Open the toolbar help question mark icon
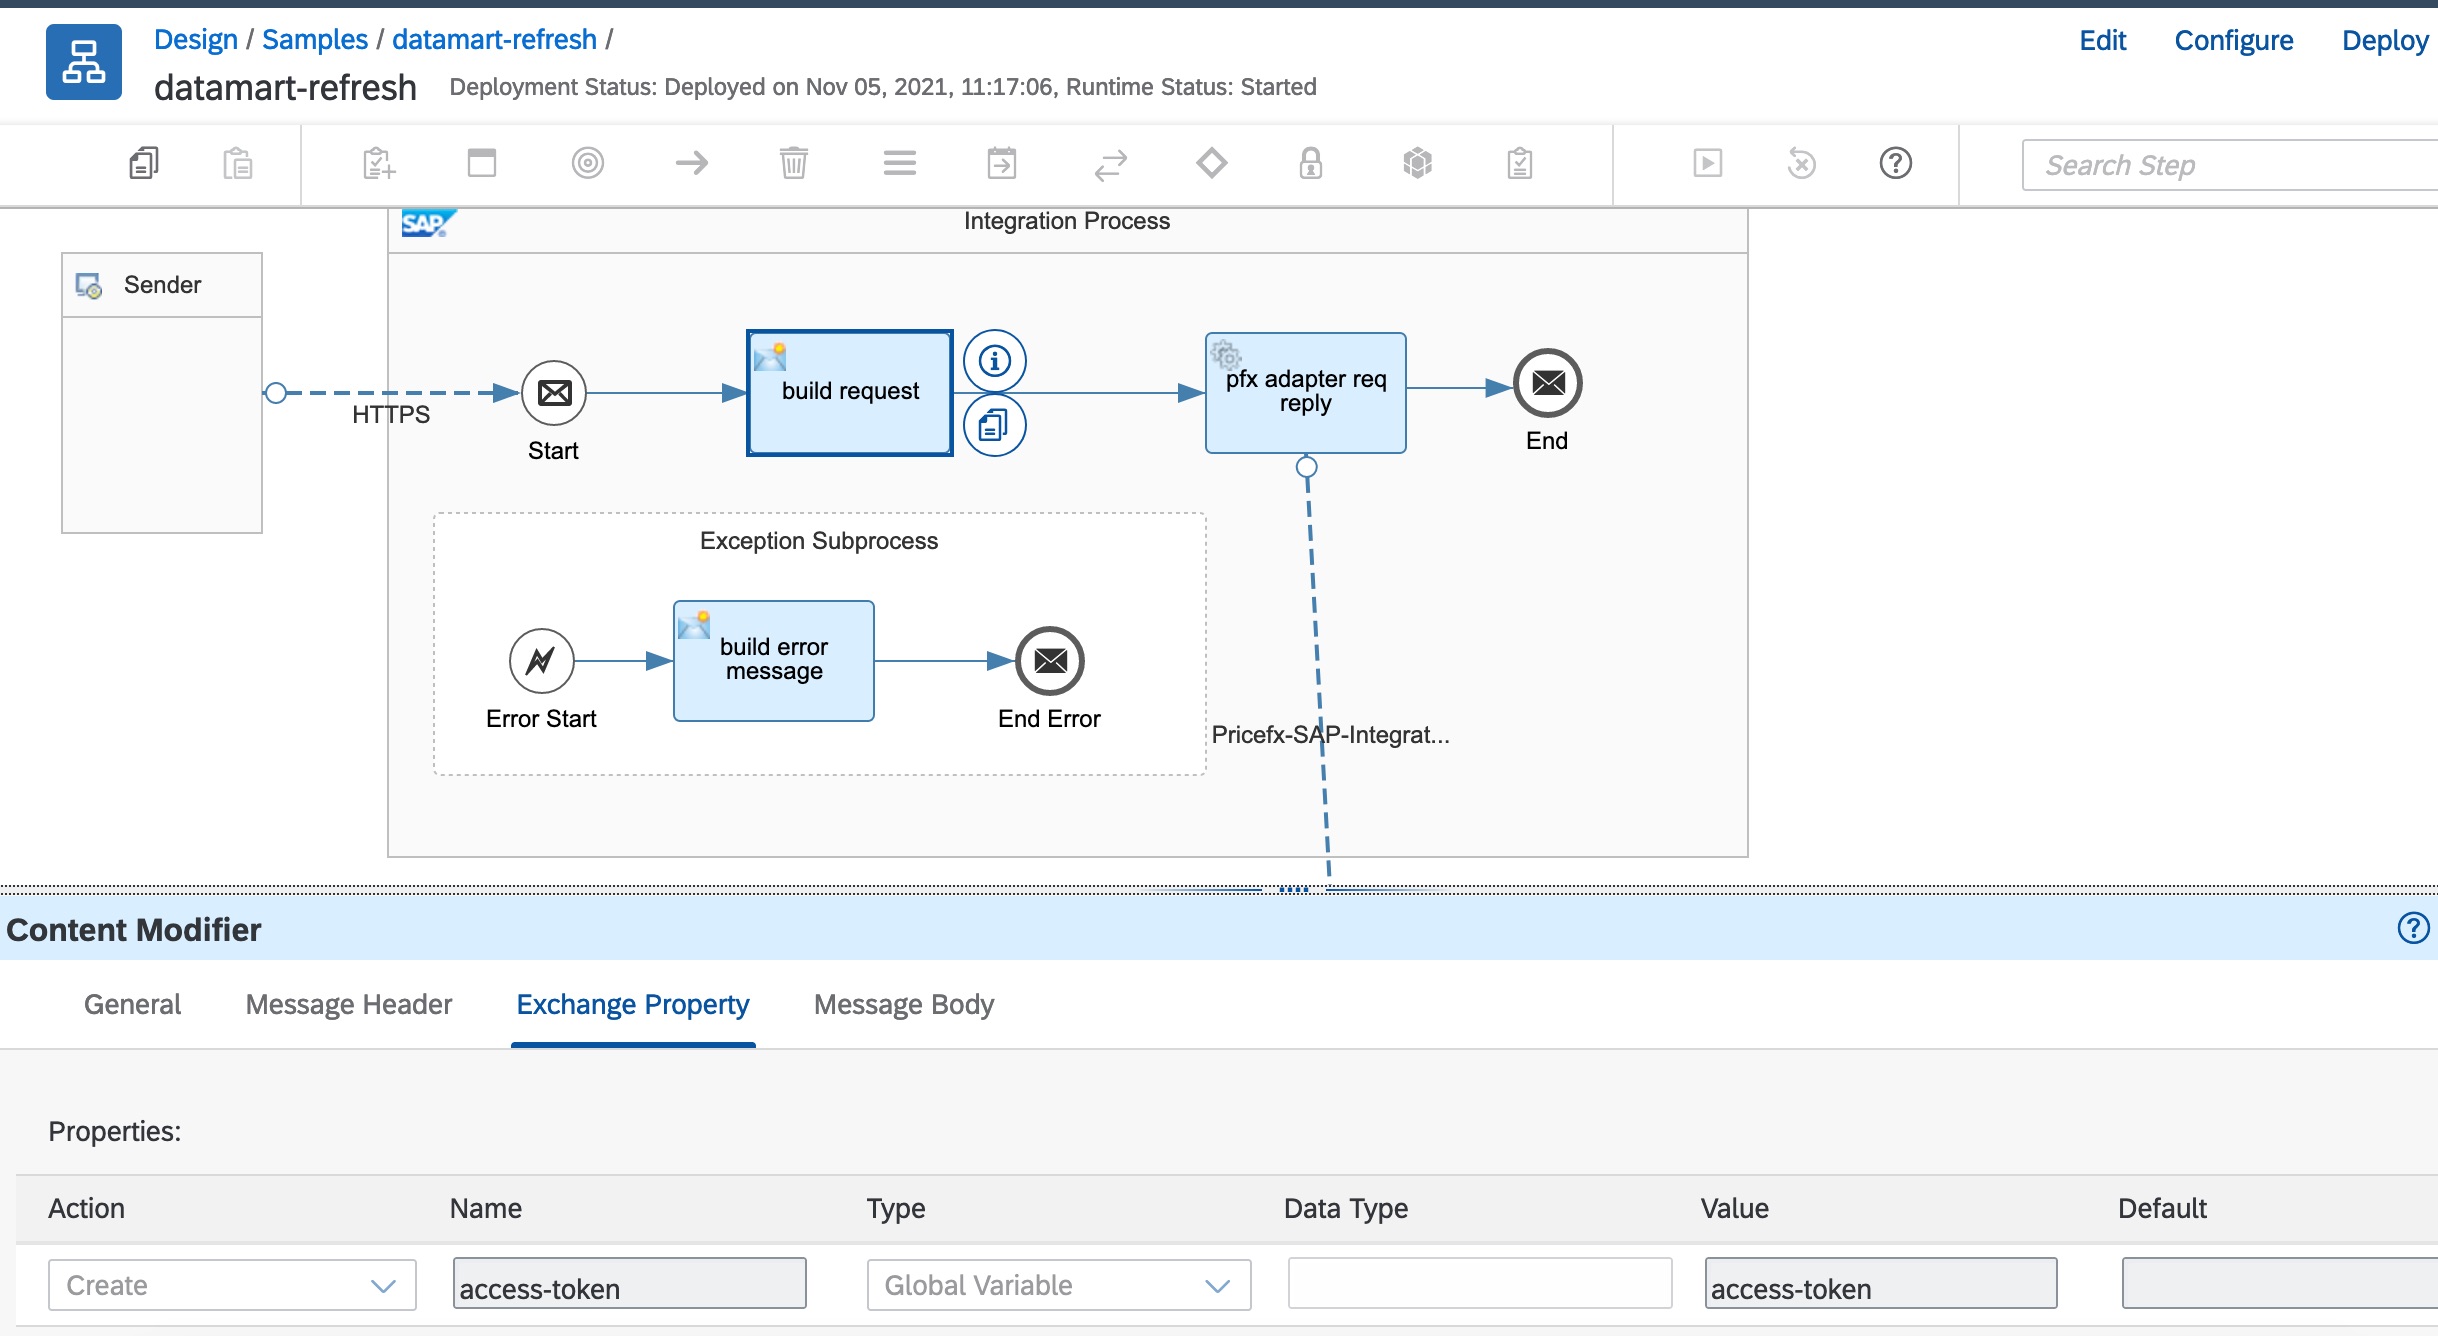The width and height of the screenshot is (2438, 1336). (1895, 163)
